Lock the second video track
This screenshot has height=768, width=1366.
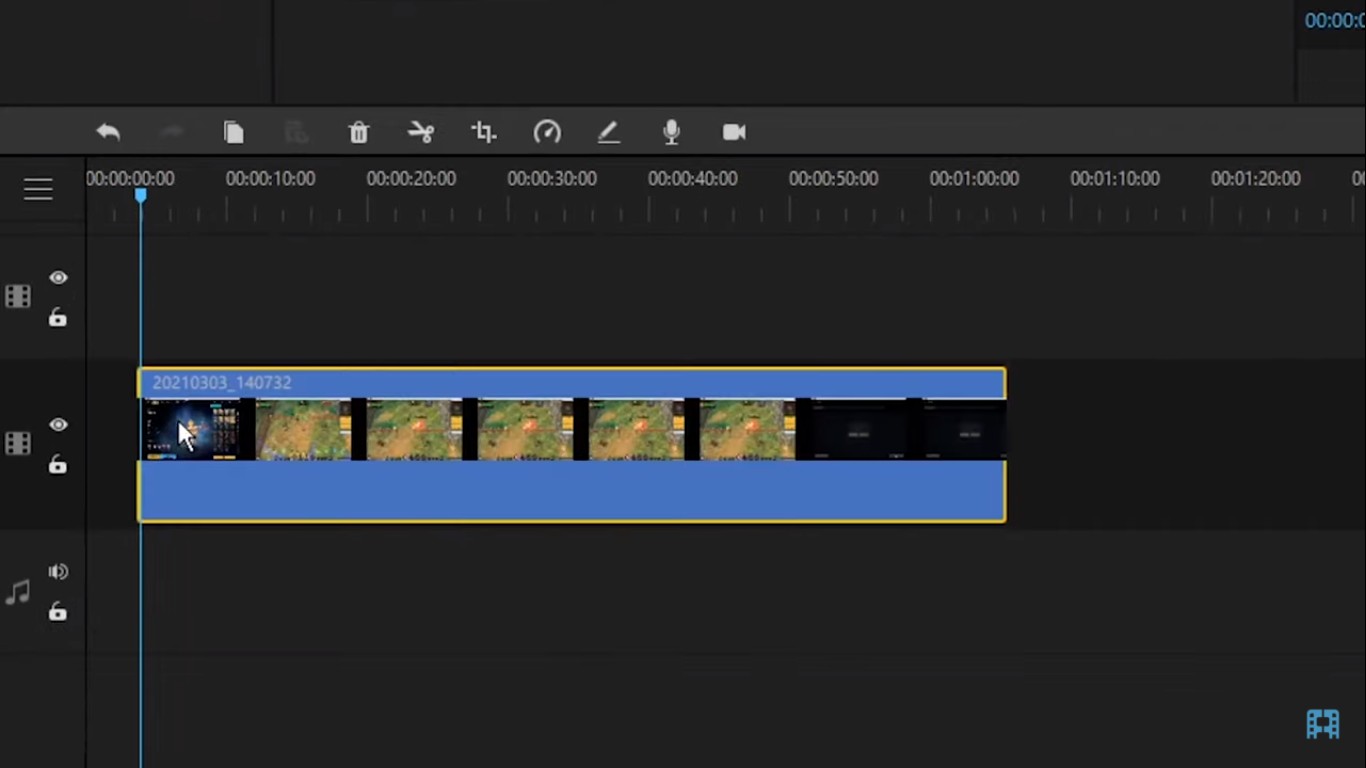58,464
